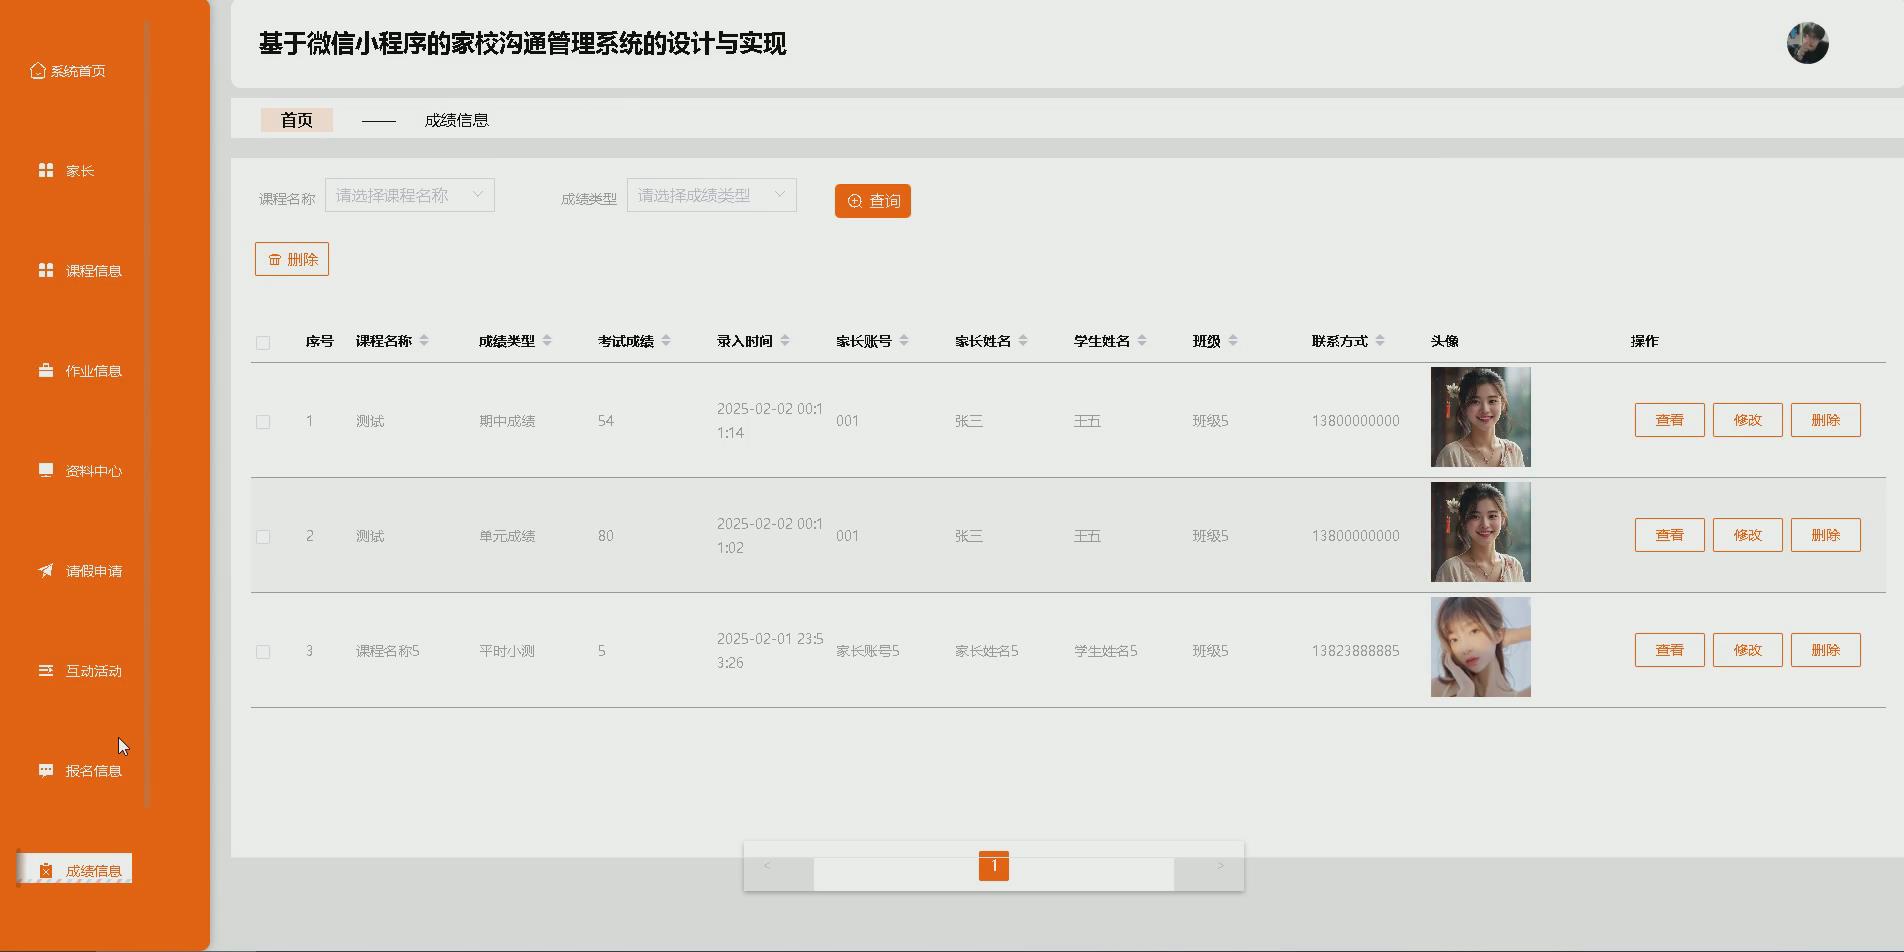Sort by 家长姓名 column arrows
Screen dimensions: 1904x952
tap(1023, 341)
